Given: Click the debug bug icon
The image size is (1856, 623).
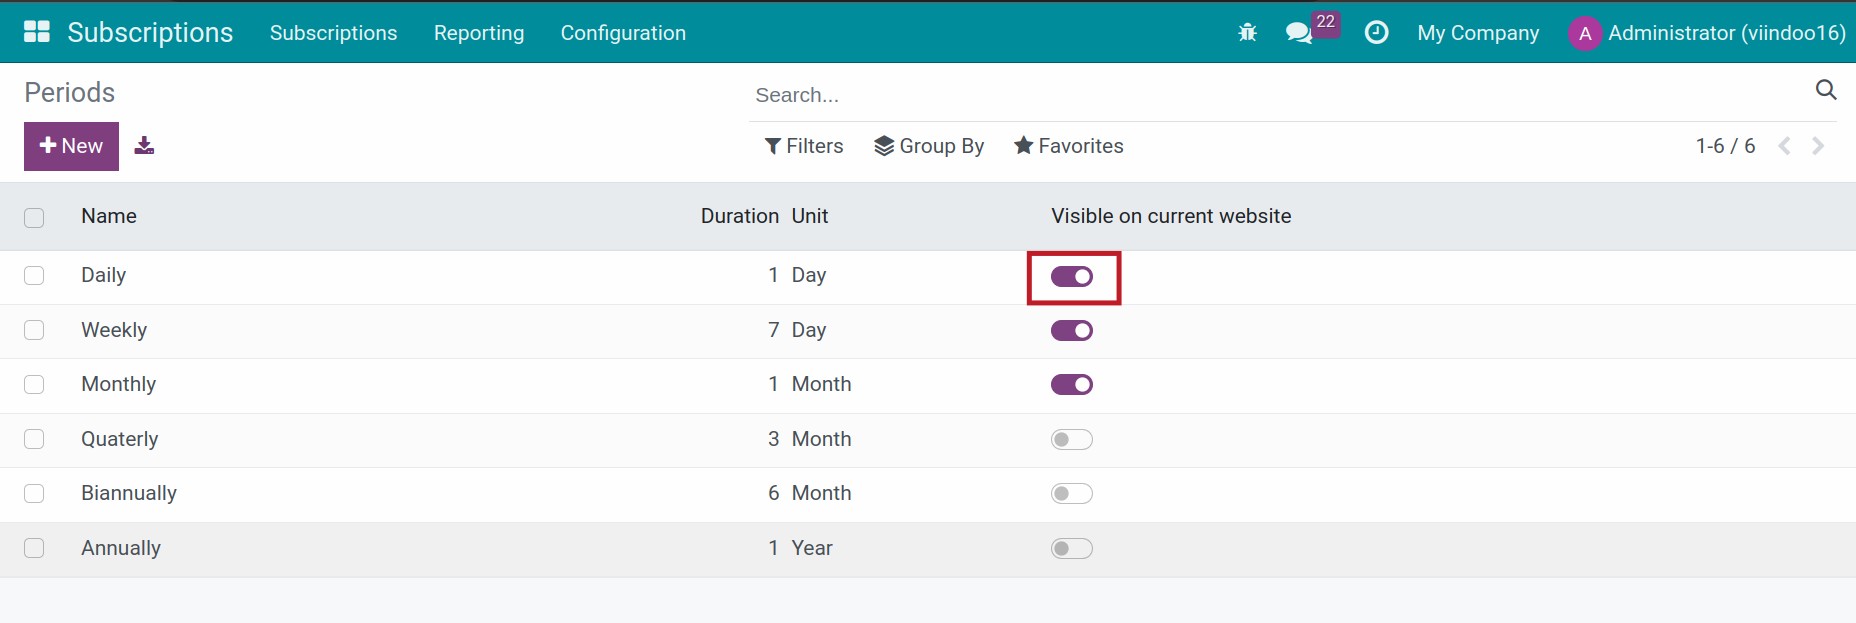Looking at the screenshot, I should pyautogui.click(x=1247, y=32).
